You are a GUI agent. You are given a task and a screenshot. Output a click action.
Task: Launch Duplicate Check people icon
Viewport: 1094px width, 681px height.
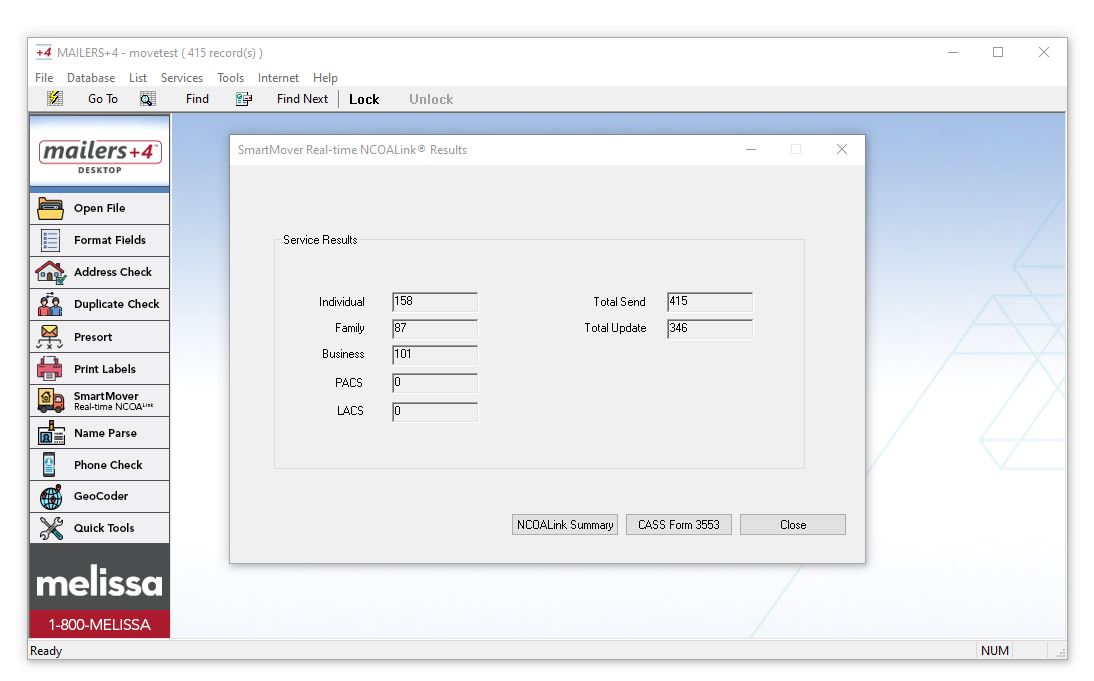coord(50,304)
